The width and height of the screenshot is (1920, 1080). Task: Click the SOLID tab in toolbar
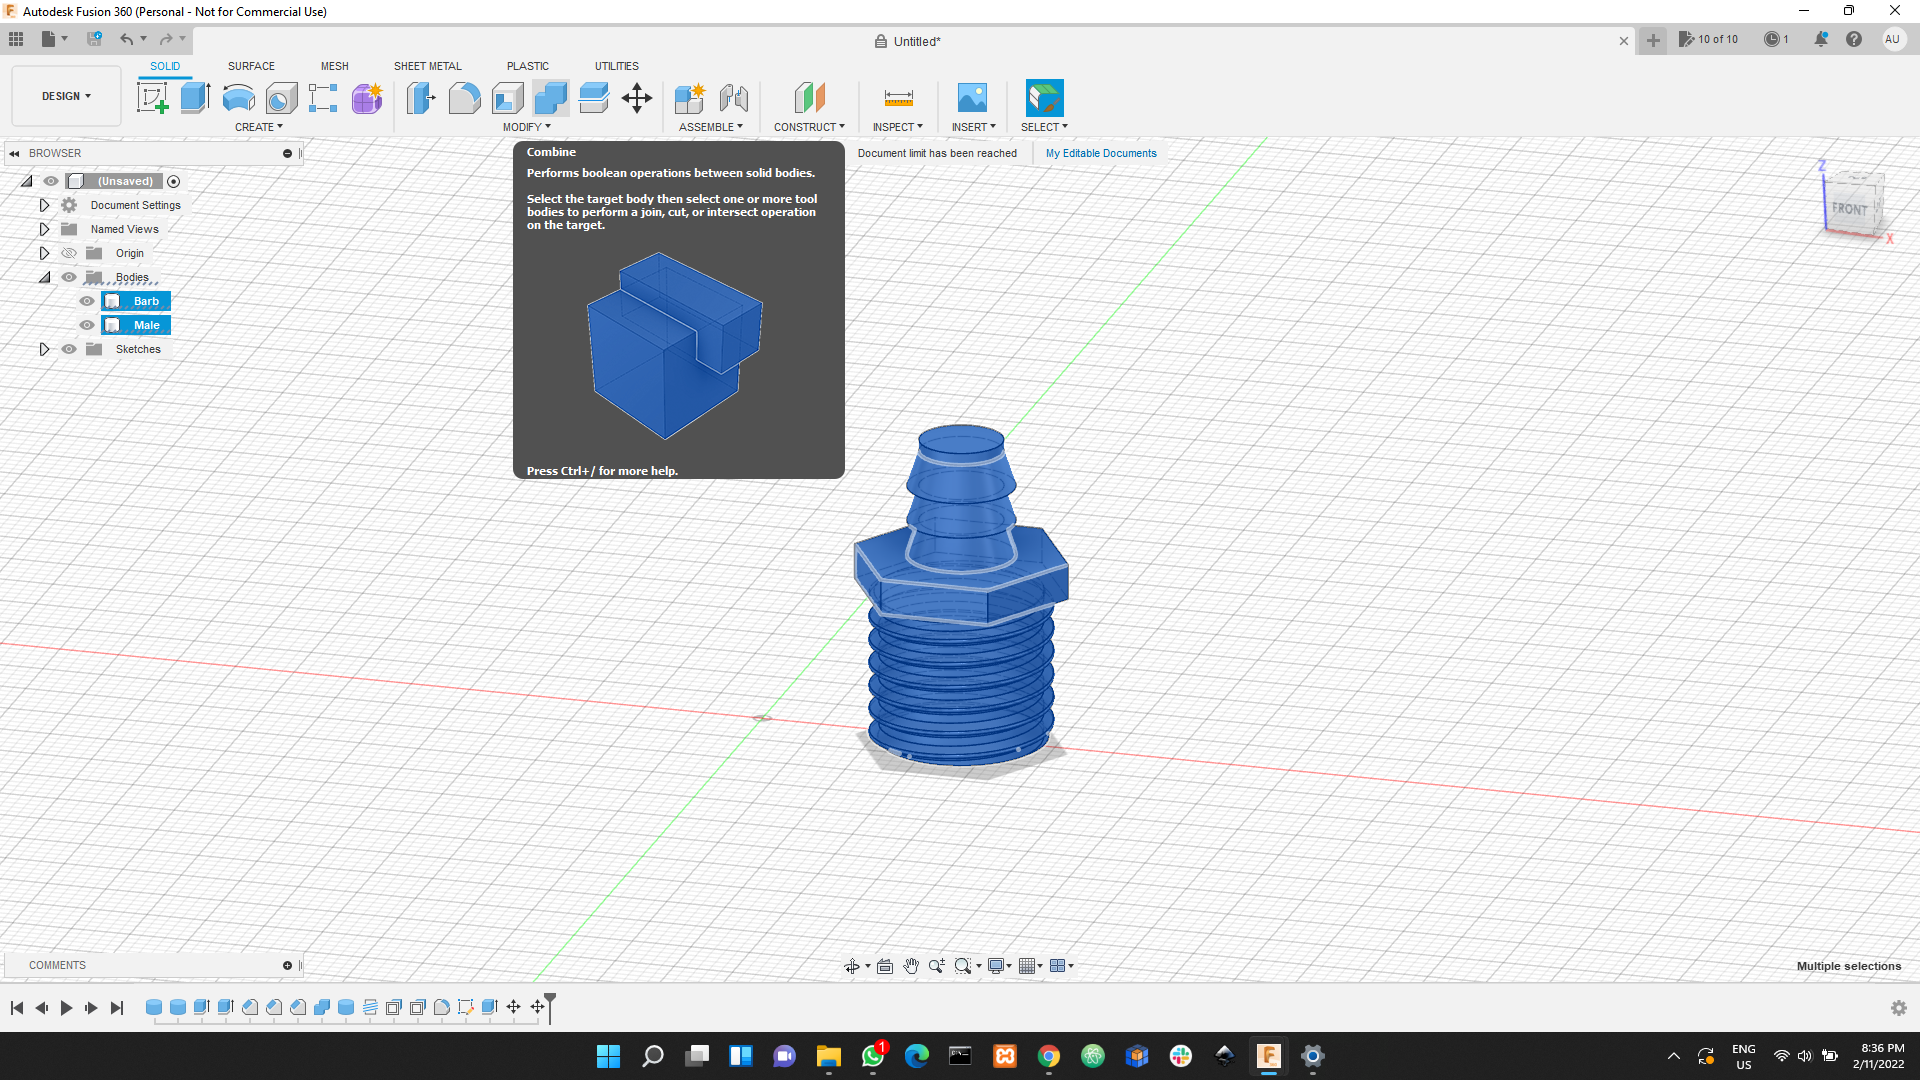pos(164,65)
